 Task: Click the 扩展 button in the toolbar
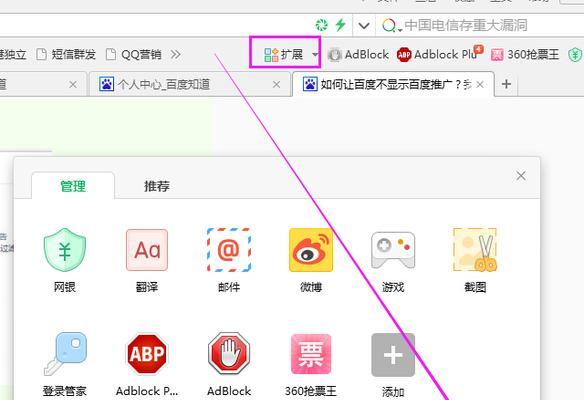pyautogui.click(x=284, y=55)
